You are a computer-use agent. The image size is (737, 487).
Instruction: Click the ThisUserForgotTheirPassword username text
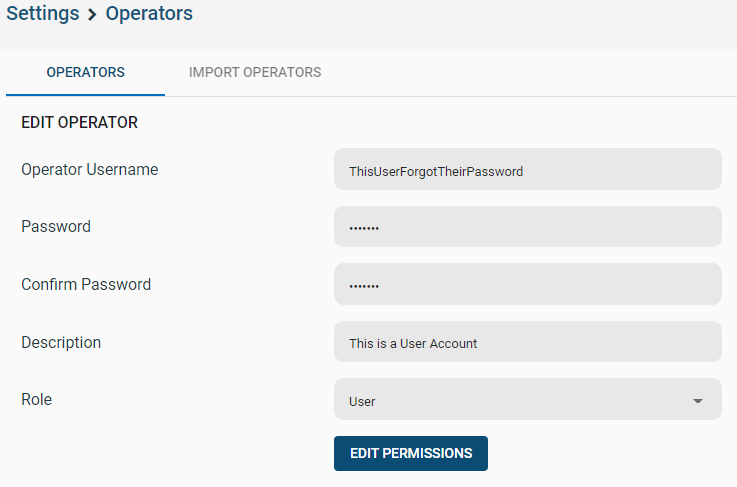[x=436, y=172]
